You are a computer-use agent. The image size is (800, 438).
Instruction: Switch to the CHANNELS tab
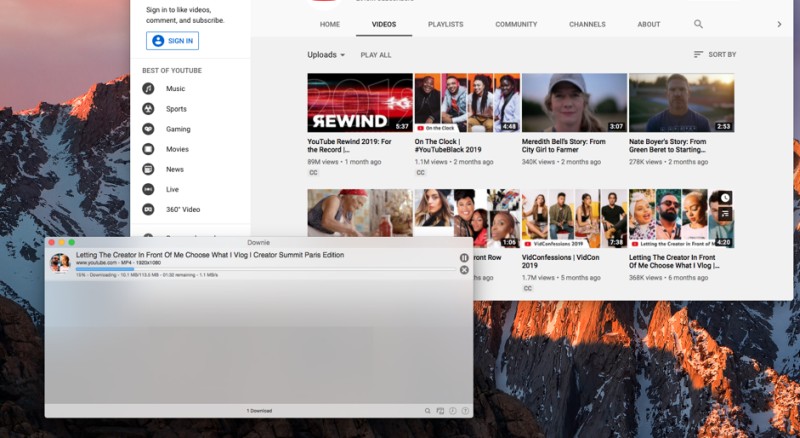(x=587, y=25)
